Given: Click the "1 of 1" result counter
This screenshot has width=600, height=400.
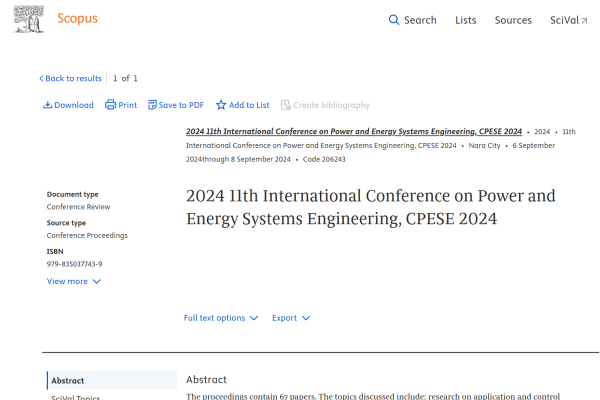Looking at the screenshot, I should [125, 78].
